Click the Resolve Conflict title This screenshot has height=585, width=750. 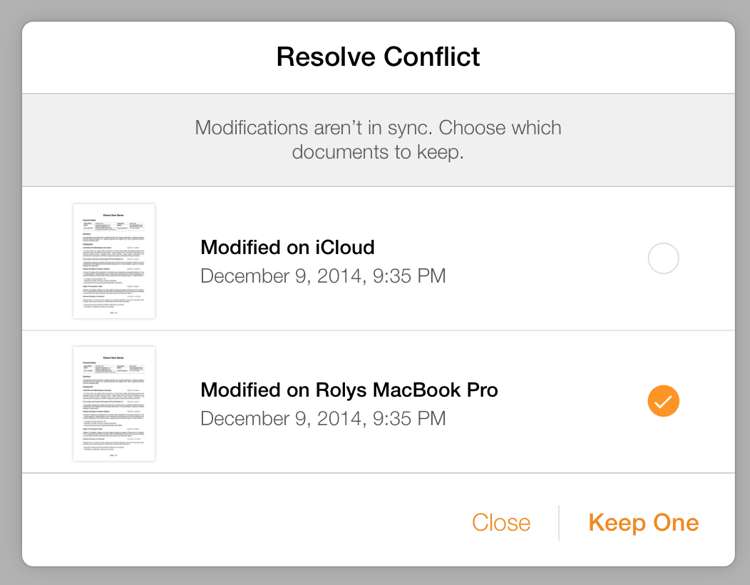tap(378, 57)
